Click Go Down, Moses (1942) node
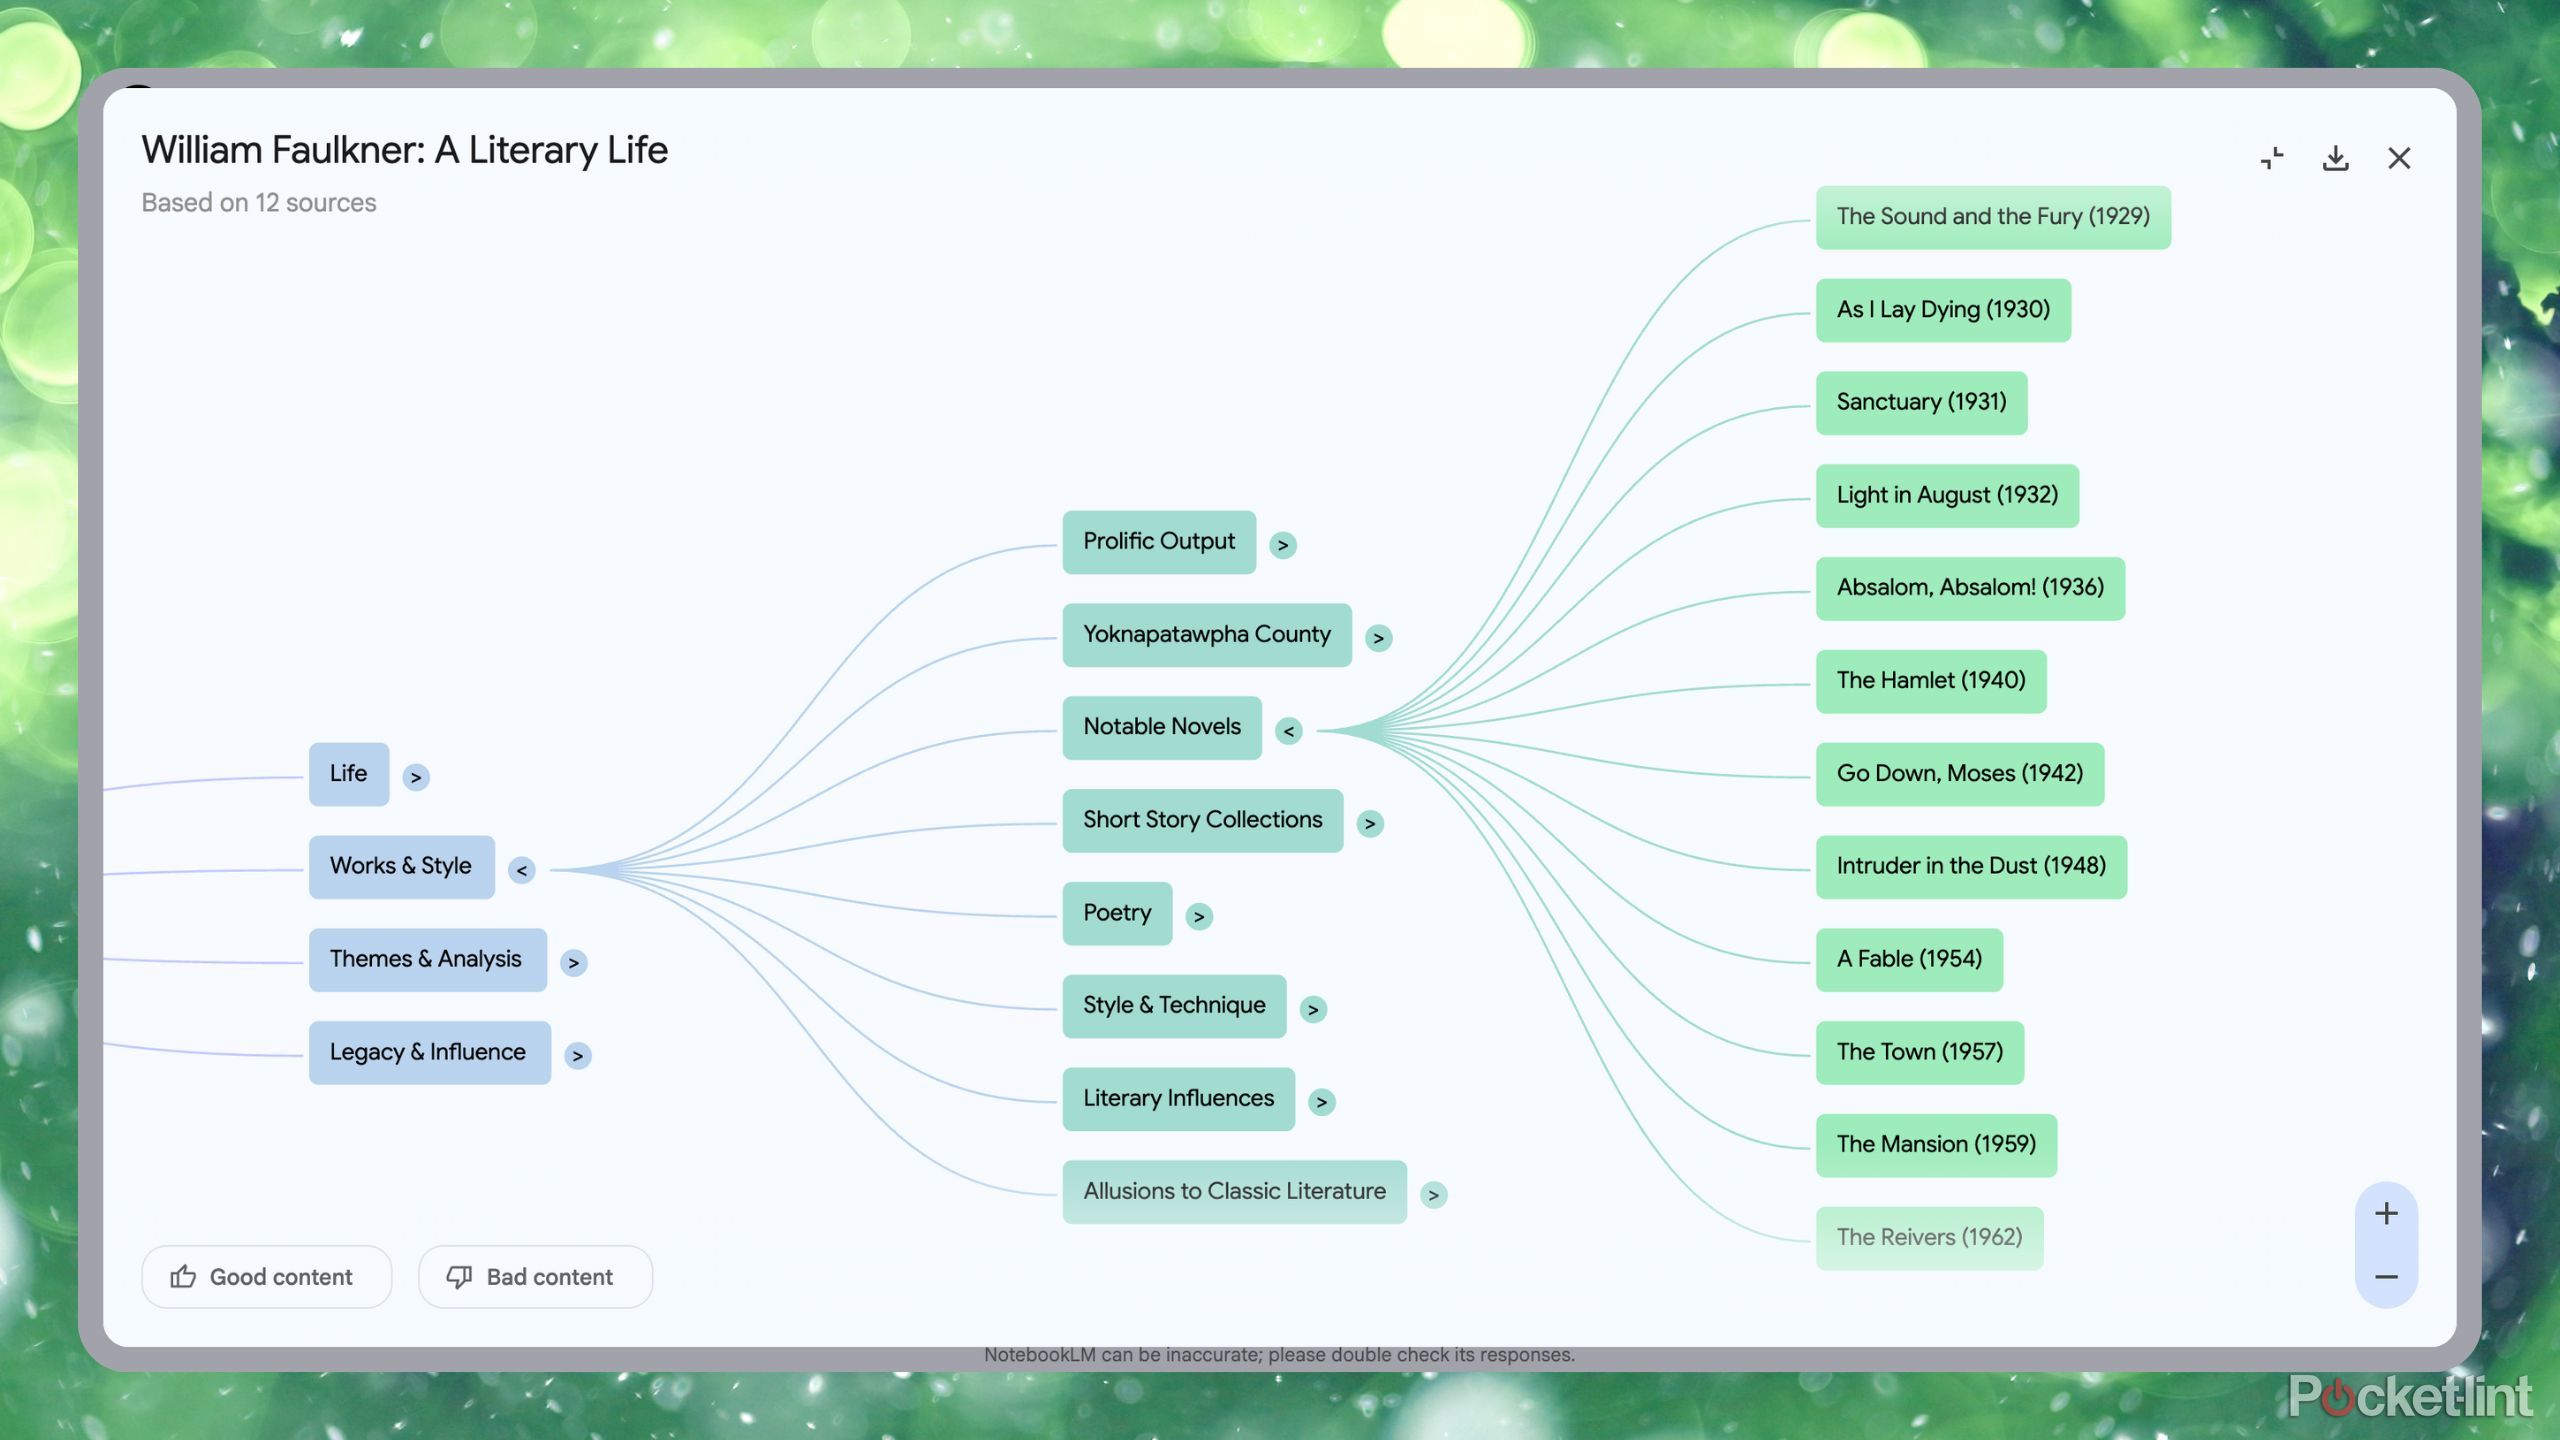 pyautogui.click(x=1960, y=774)
